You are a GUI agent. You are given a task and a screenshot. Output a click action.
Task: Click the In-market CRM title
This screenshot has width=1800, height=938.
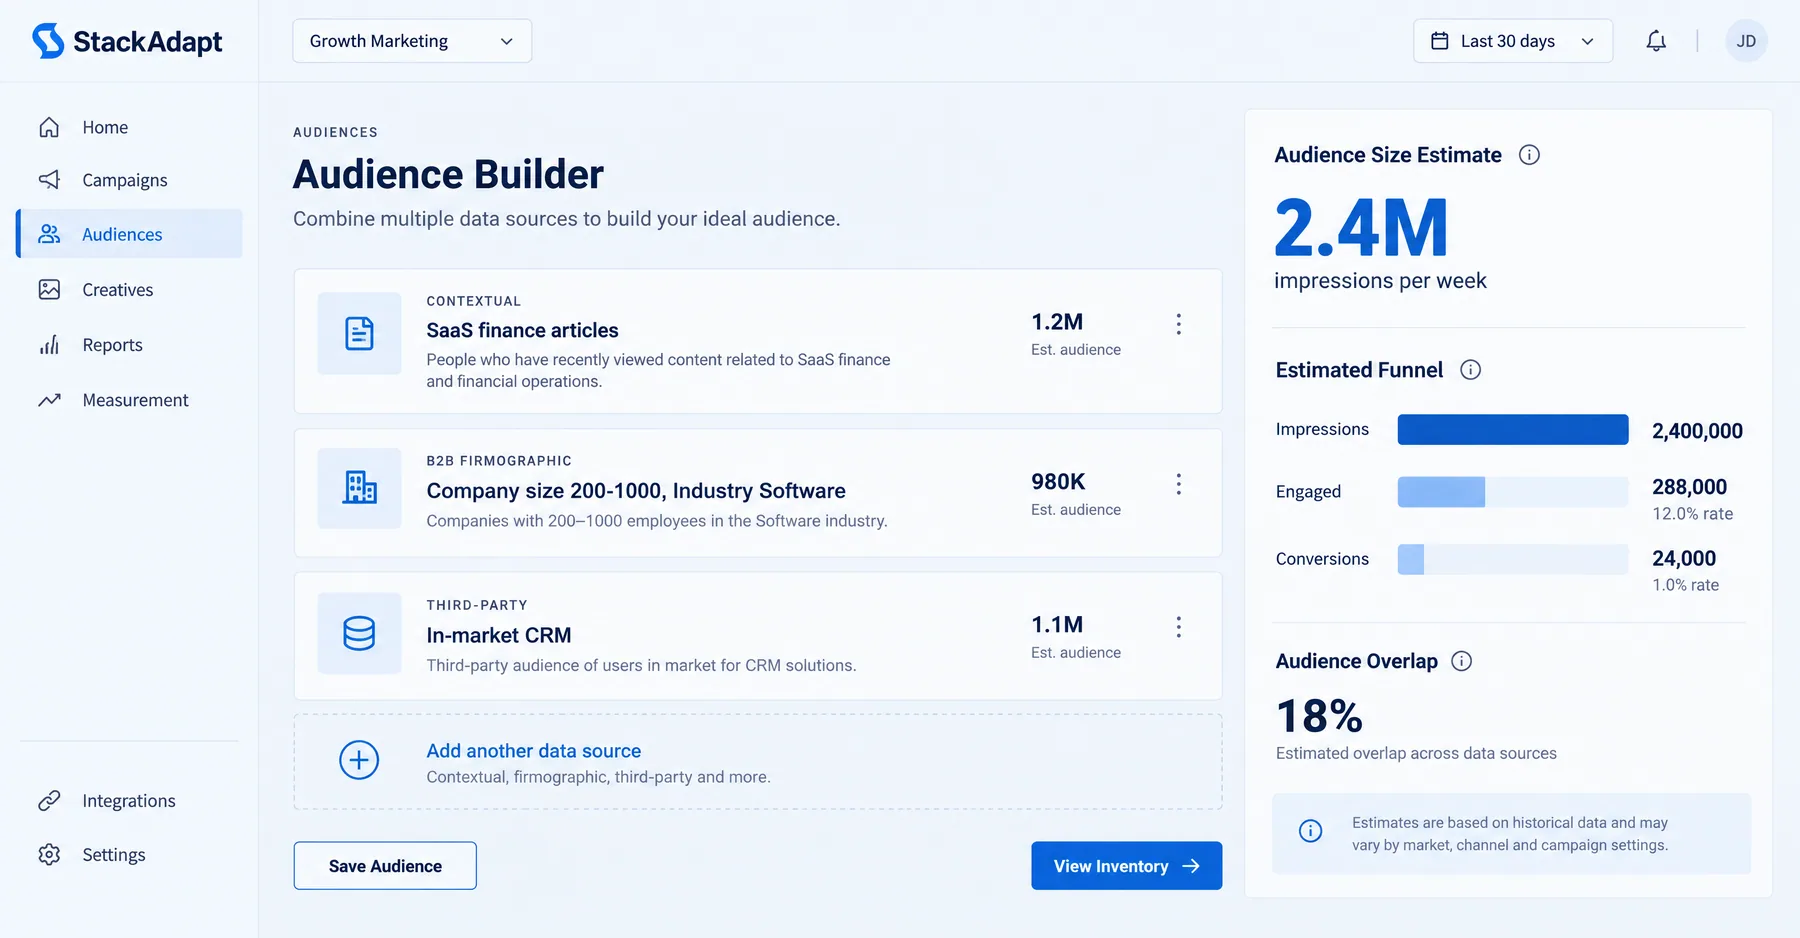(499, 635)
